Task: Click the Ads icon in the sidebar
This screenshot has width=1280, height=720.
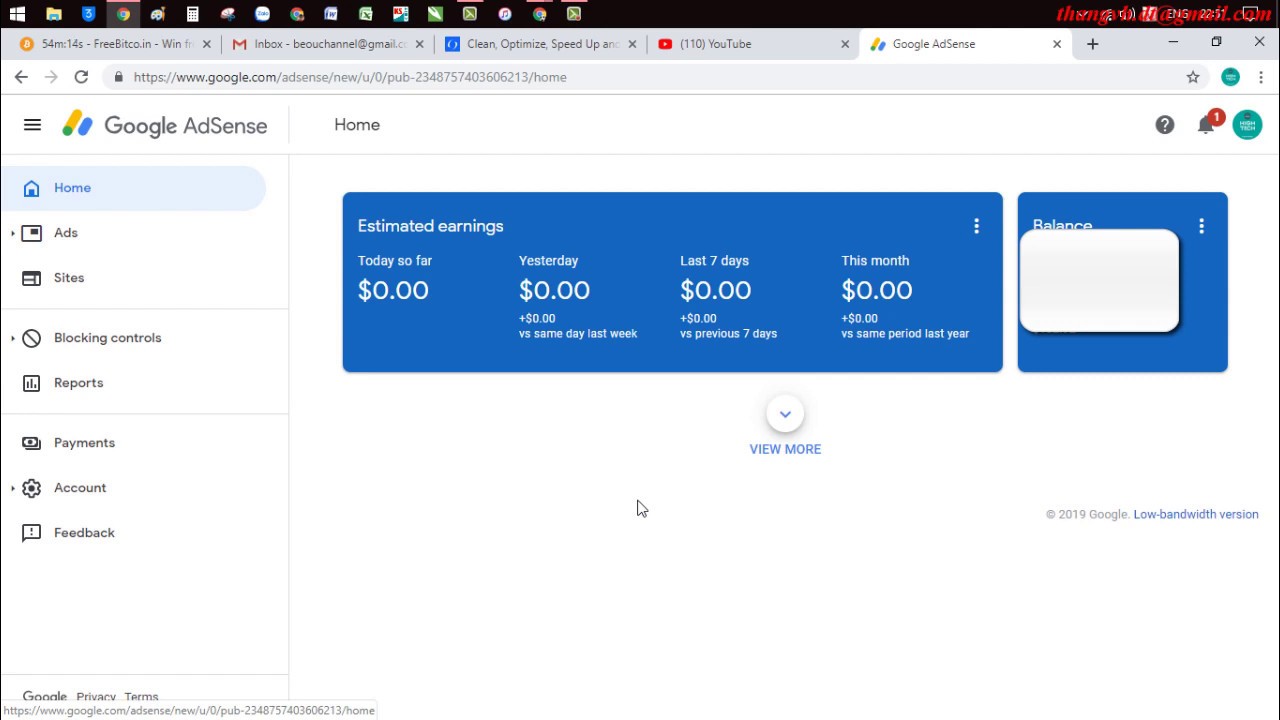Action: pos(32,233)
